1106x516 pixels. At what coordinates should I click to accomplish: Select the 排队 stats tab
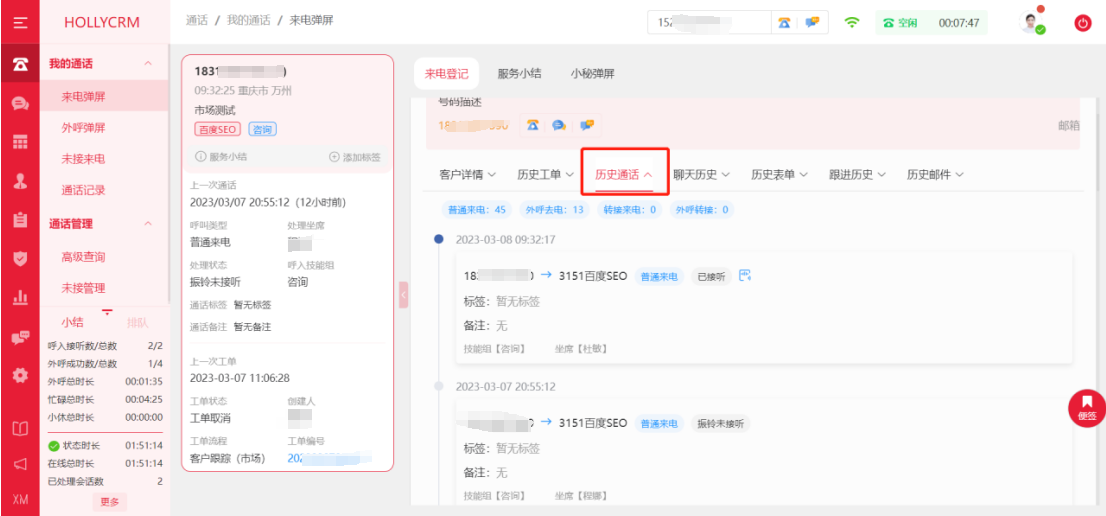coord(138,323)
